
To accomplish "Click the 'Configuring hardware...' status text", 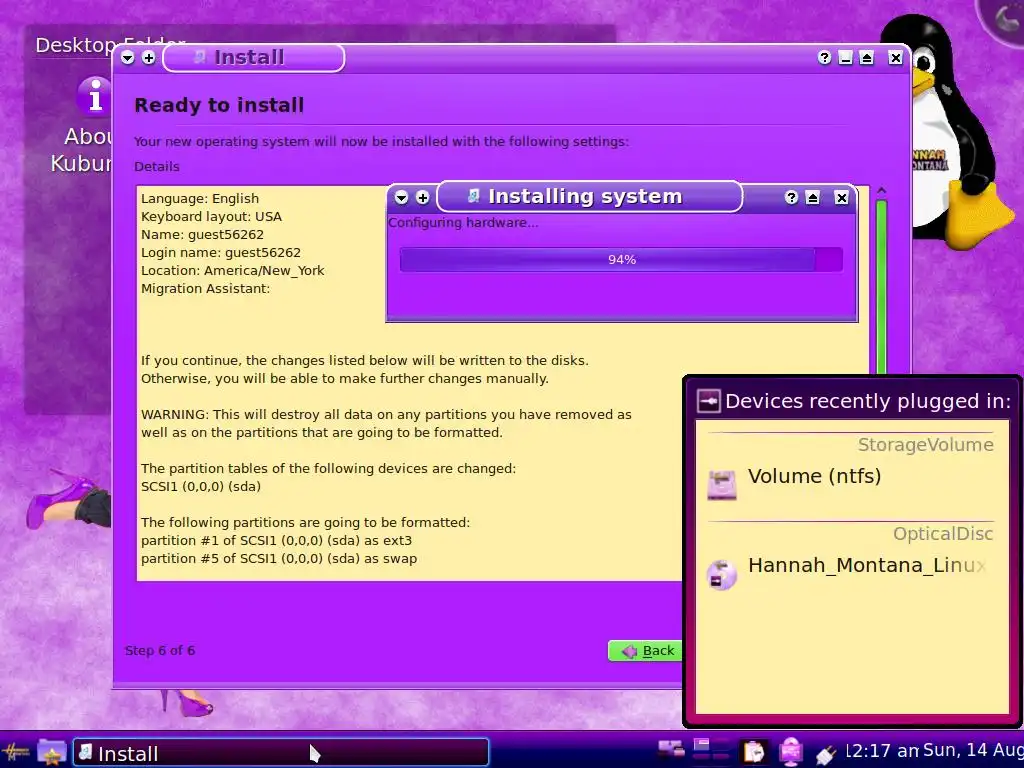I will (463, 223).
